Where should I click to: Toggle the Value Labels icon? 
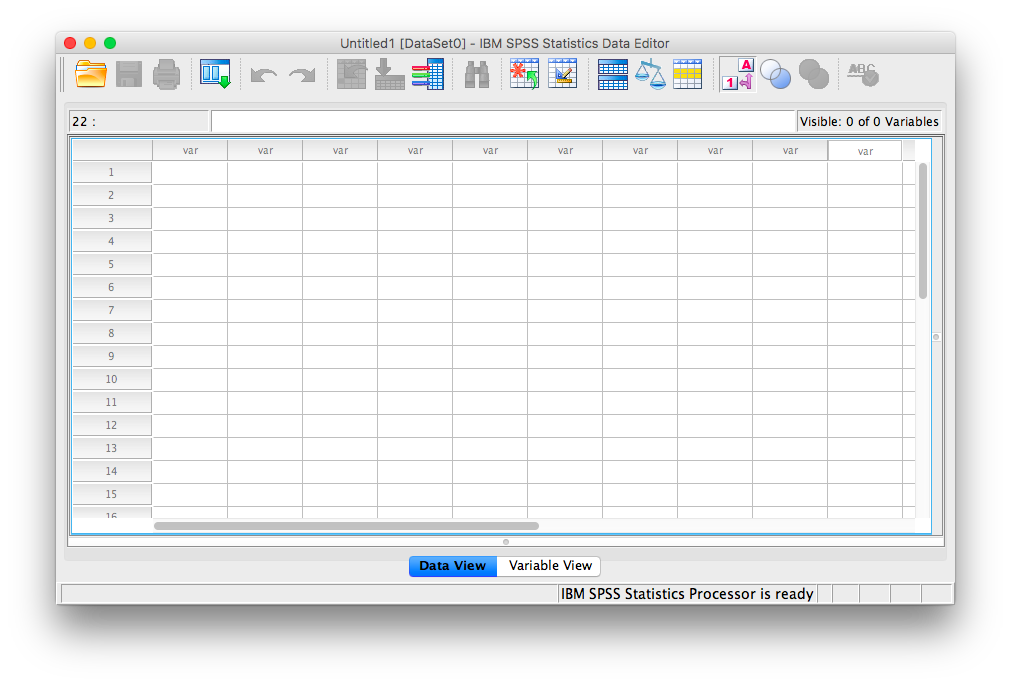coord(738,74)
